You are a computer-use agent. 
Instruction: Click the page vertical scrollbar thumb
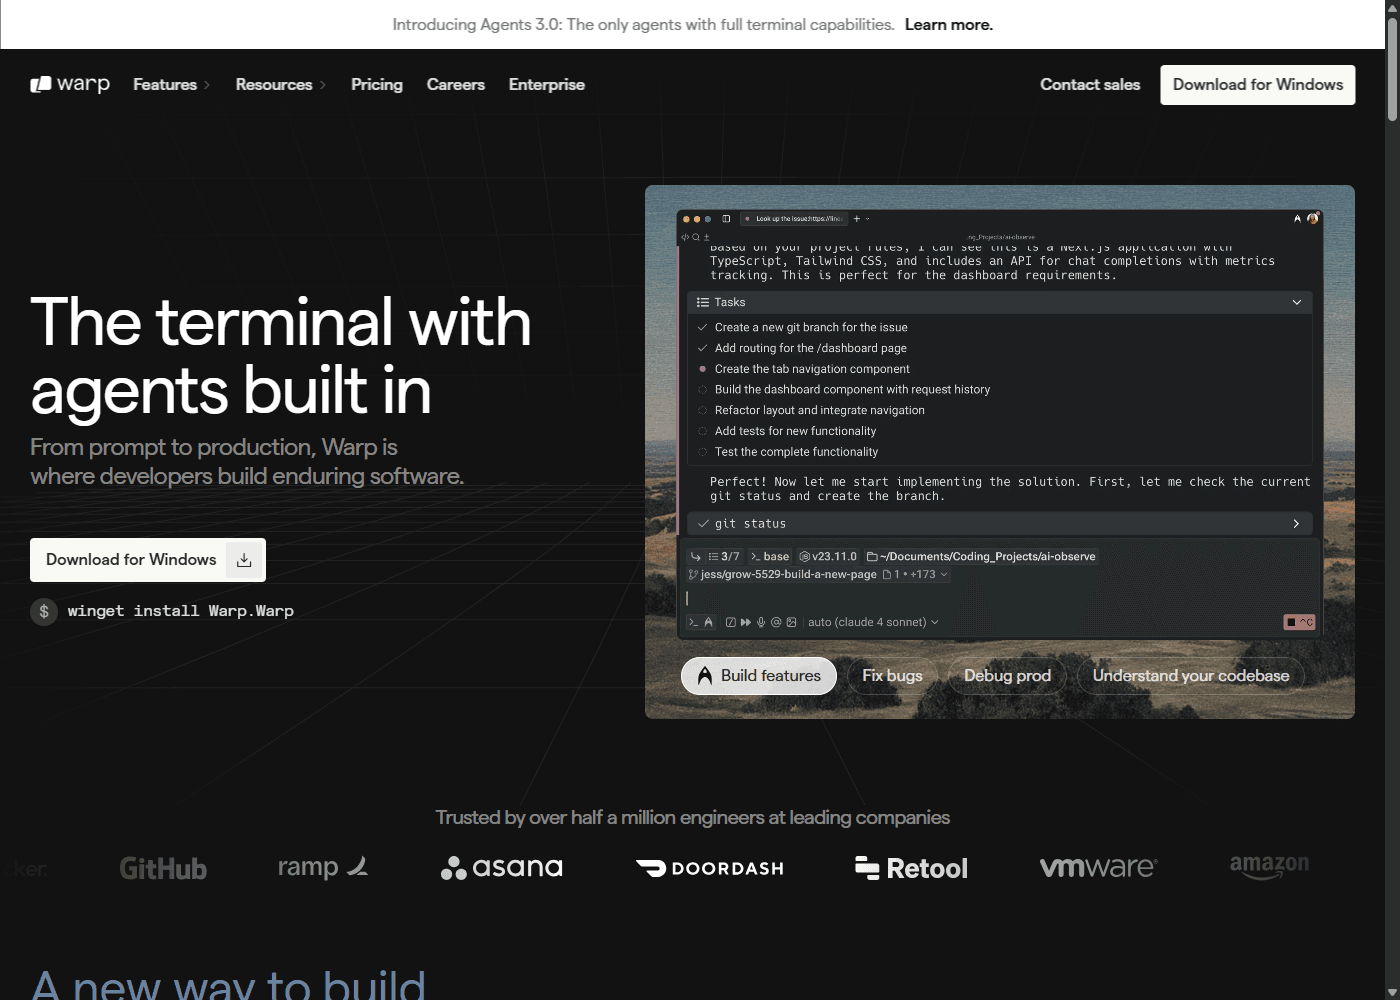[x=1392, y=70]
